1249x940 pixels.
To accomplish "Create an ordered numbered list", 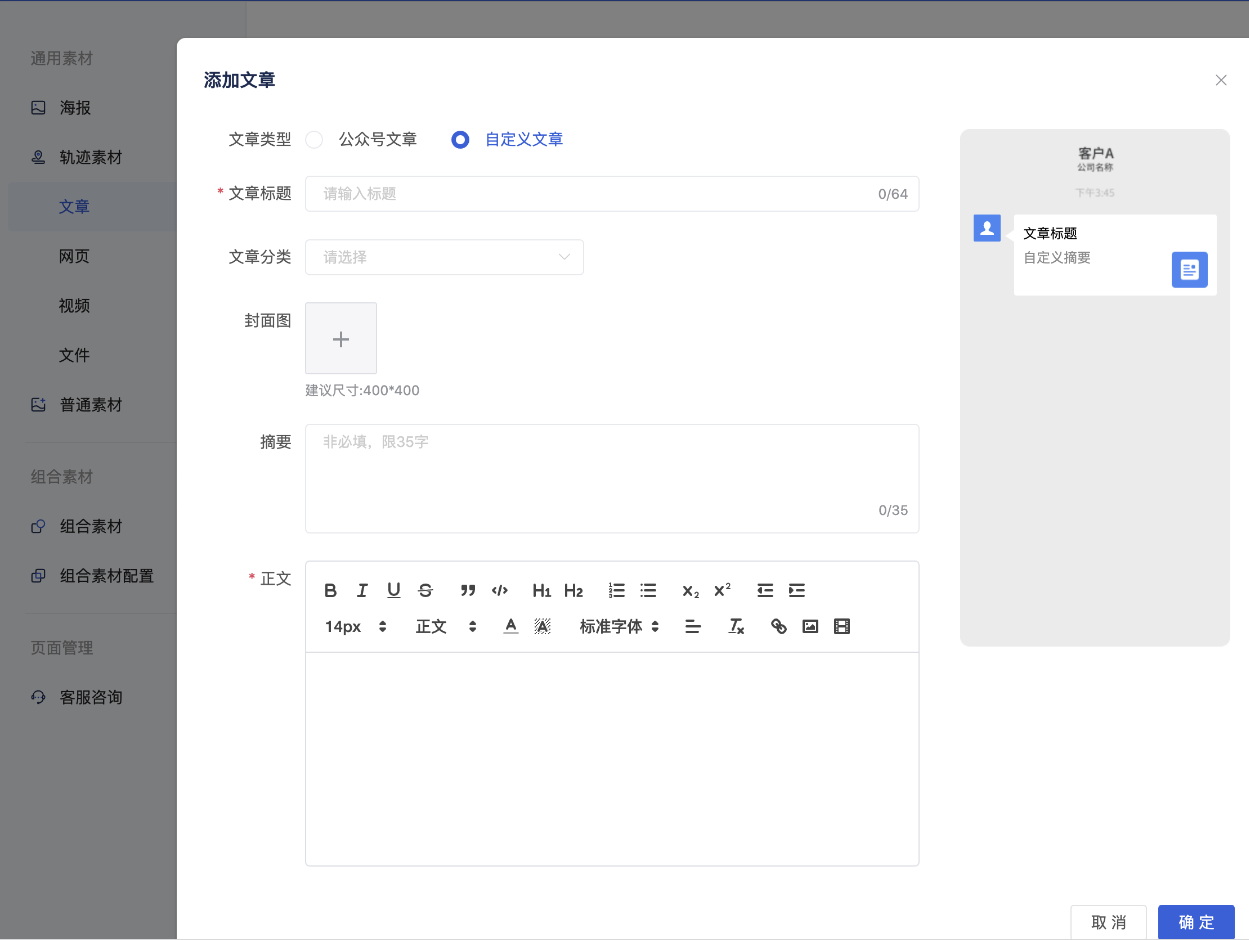I will 617,590.
